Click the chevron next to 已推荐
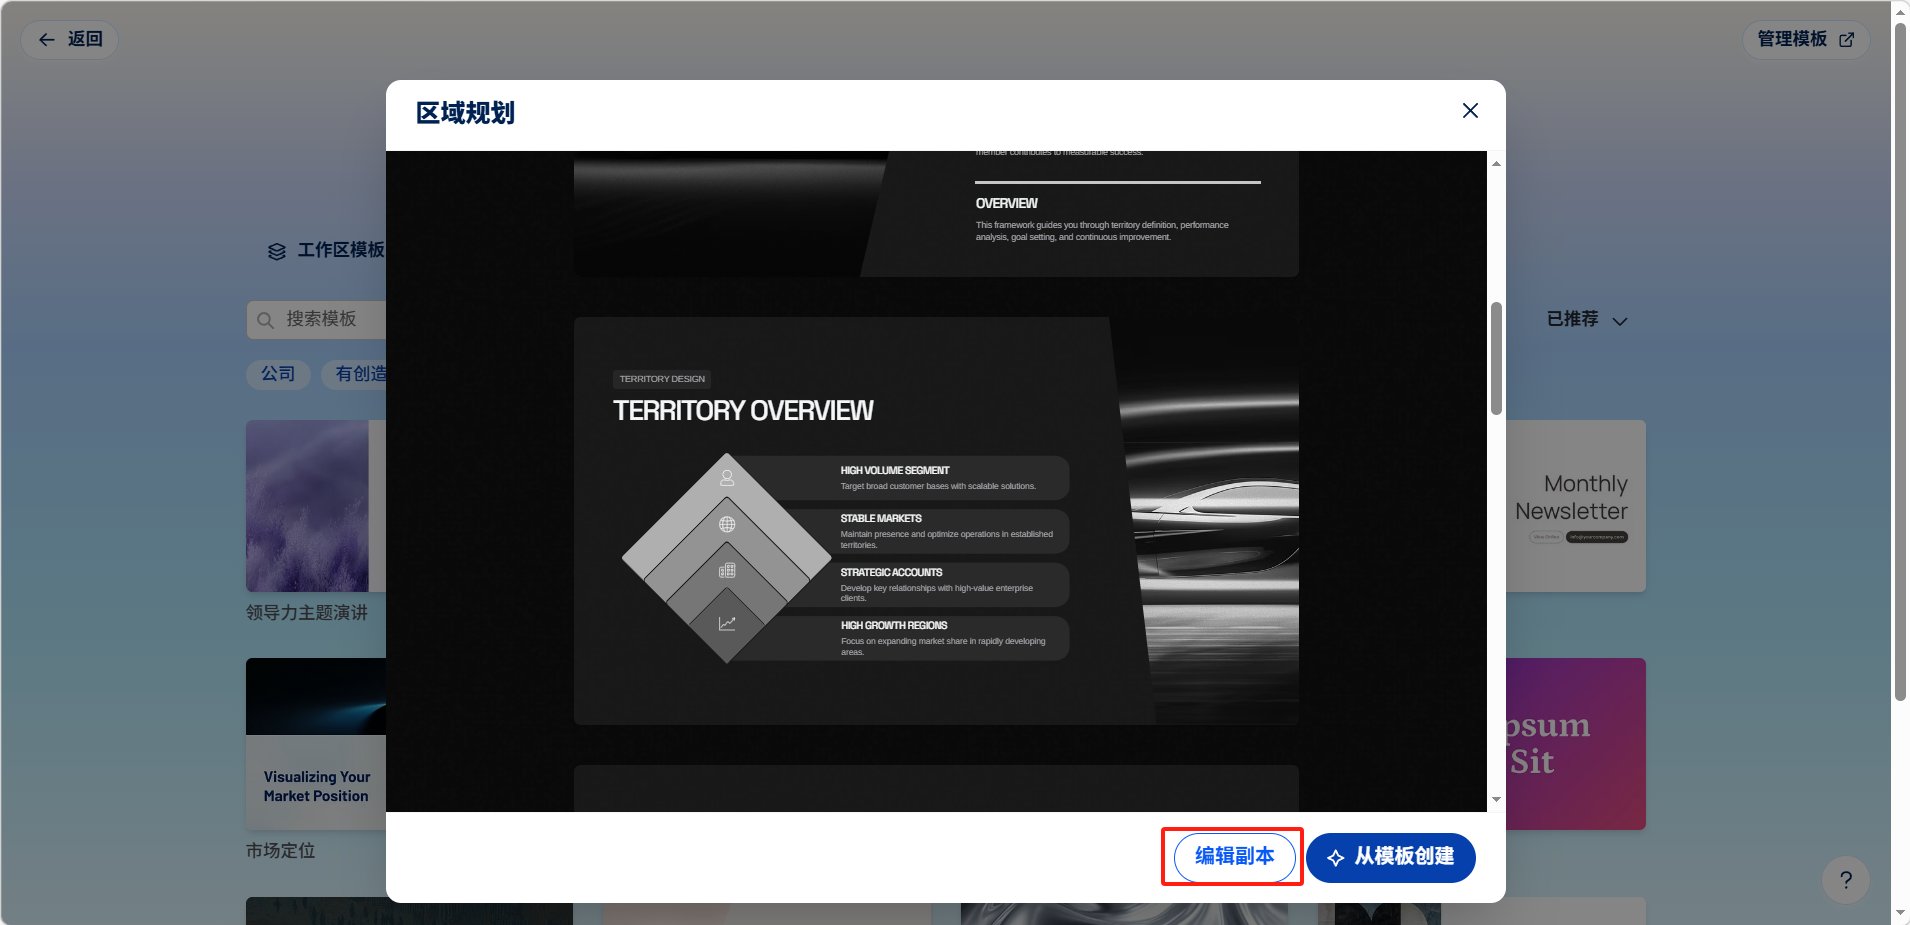Viewport: 1910px width, 925px height. click(1620, 321)
